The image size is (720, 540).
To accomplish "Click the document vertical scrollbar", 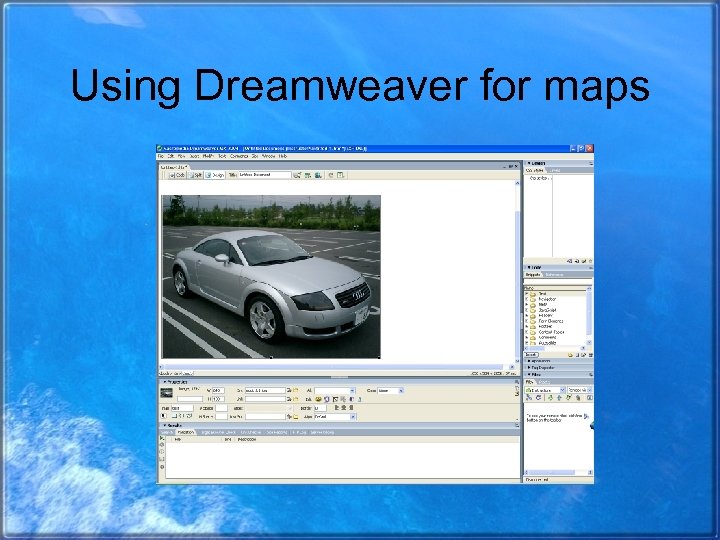I will click(517, 271).
